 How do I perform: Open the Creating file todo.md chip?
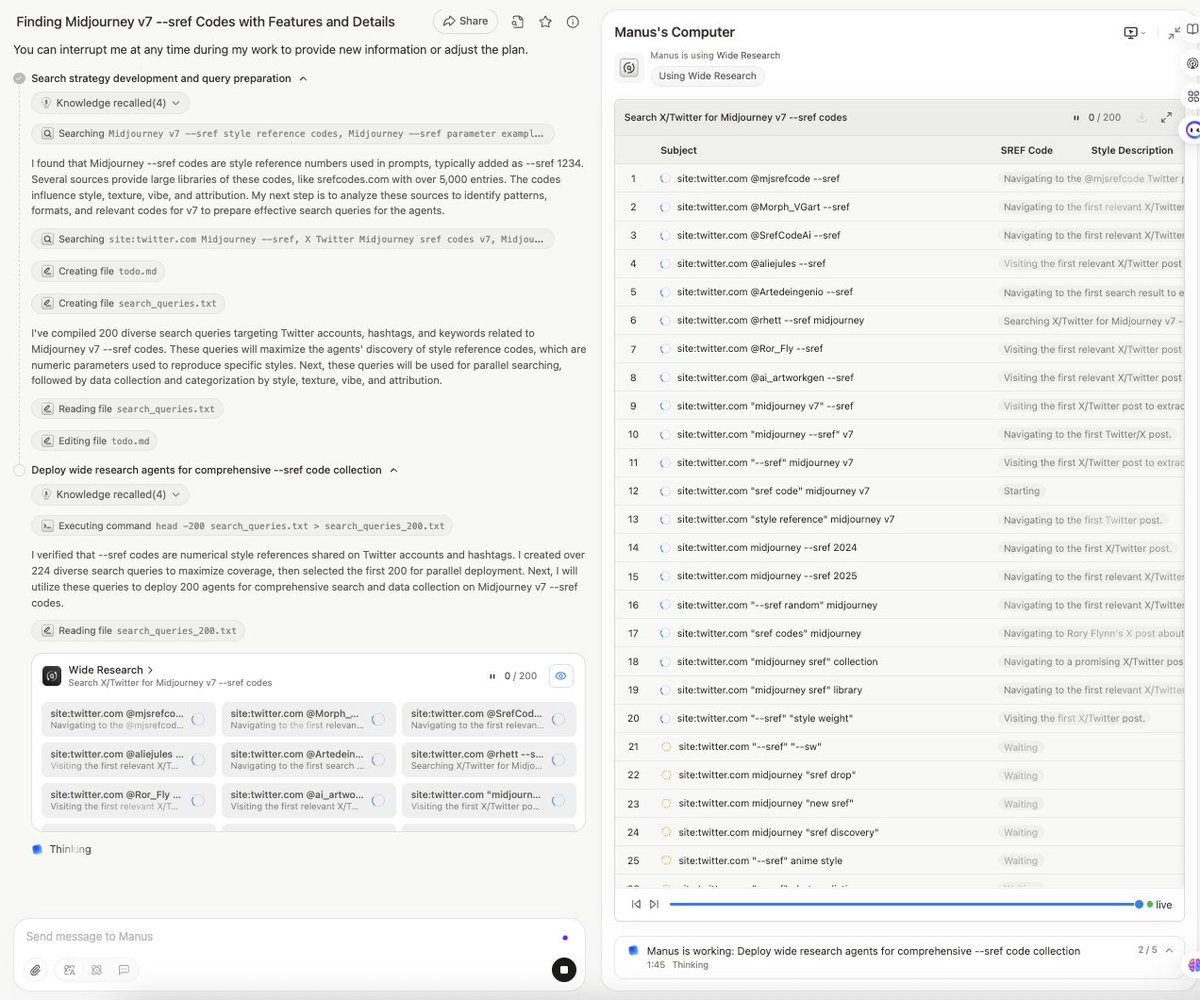pyautogui.click(x=98, y=271)
